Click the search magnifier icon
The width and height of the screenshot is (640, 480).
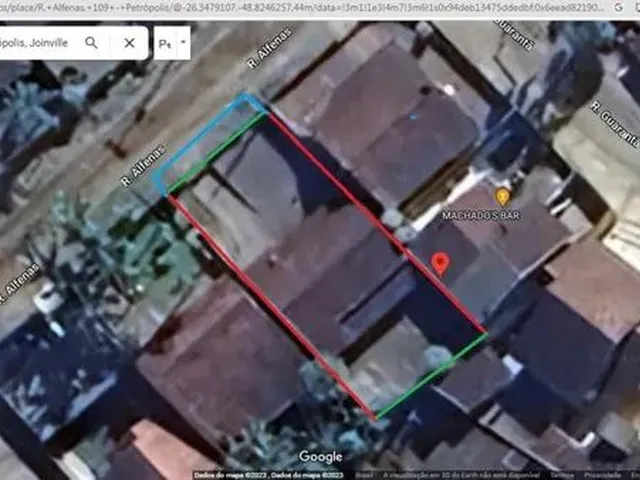[91, 42]
